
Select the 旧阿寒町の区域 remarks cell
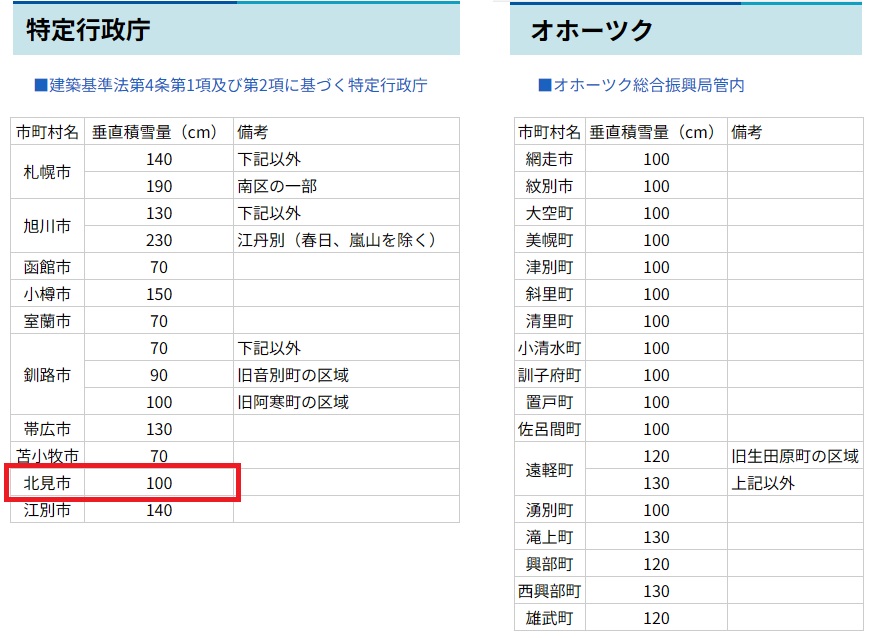(x=293, y=402)
